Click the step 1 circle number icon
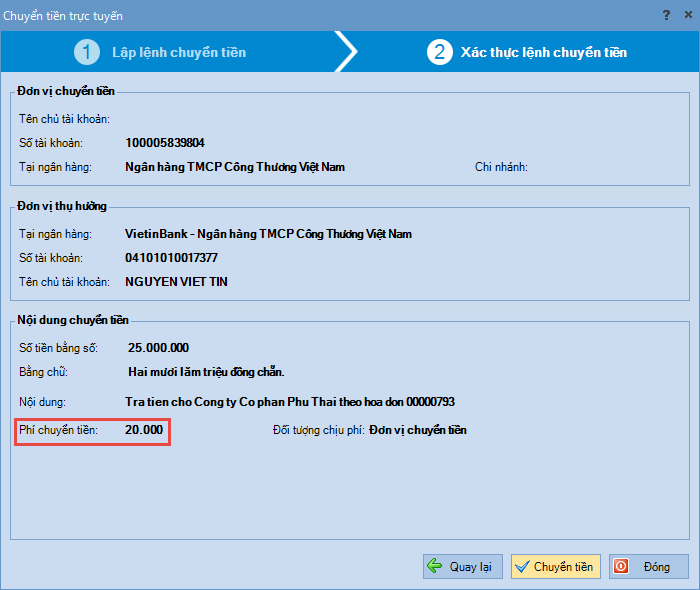The image size is (700, 590). [87, 52]
